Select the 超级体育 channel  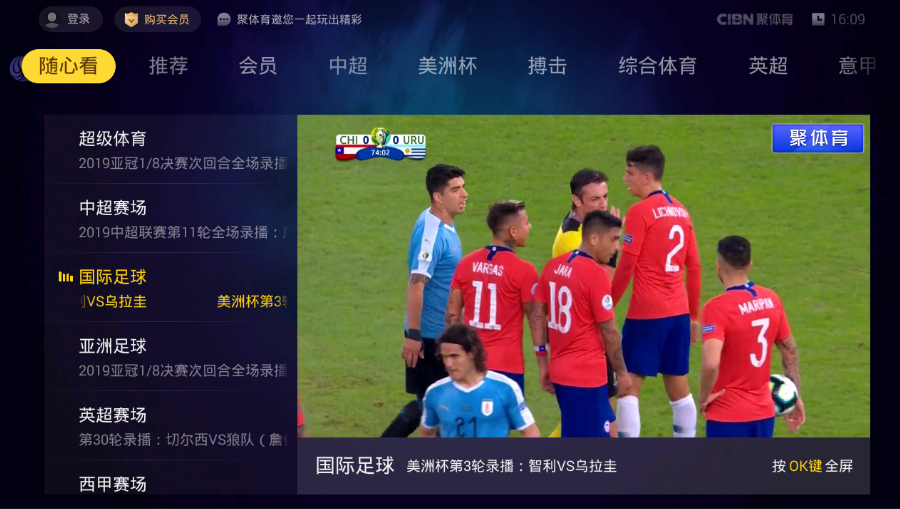(171, 150)
